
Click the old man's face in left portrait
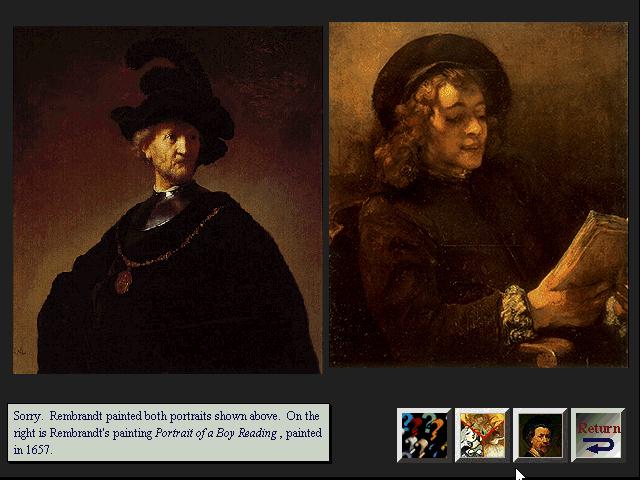[x=171, y=153]
